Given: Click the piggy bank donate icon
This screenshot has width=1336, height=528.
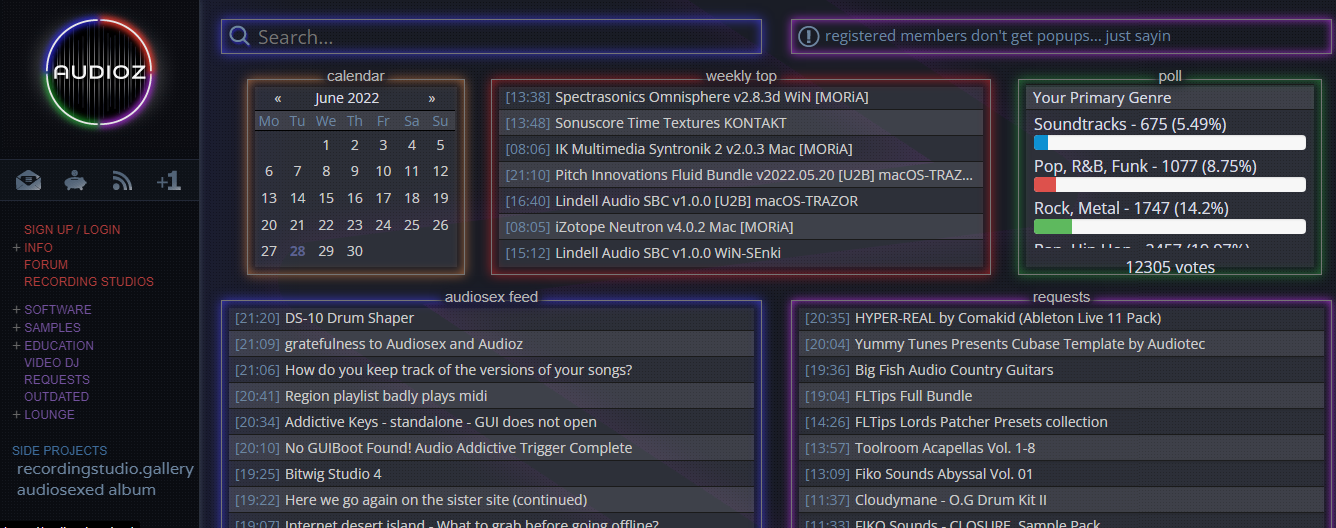Looking at the screenshot, I should coord(76,181).
